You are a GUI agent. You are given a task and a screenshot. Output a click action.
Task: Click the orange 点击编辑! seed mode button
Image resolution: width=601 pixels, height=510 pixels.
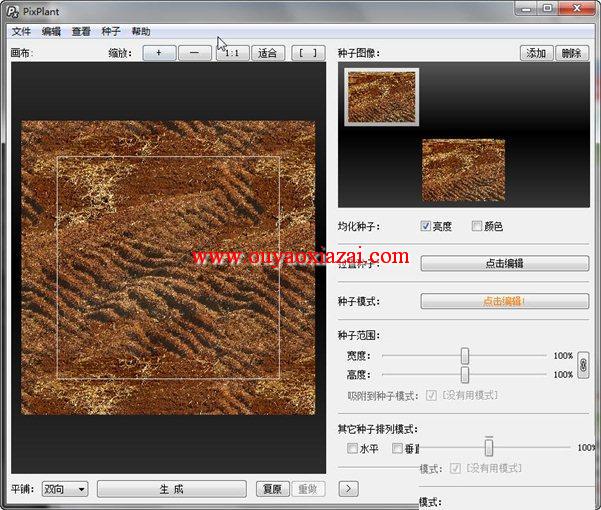point(505,301)
